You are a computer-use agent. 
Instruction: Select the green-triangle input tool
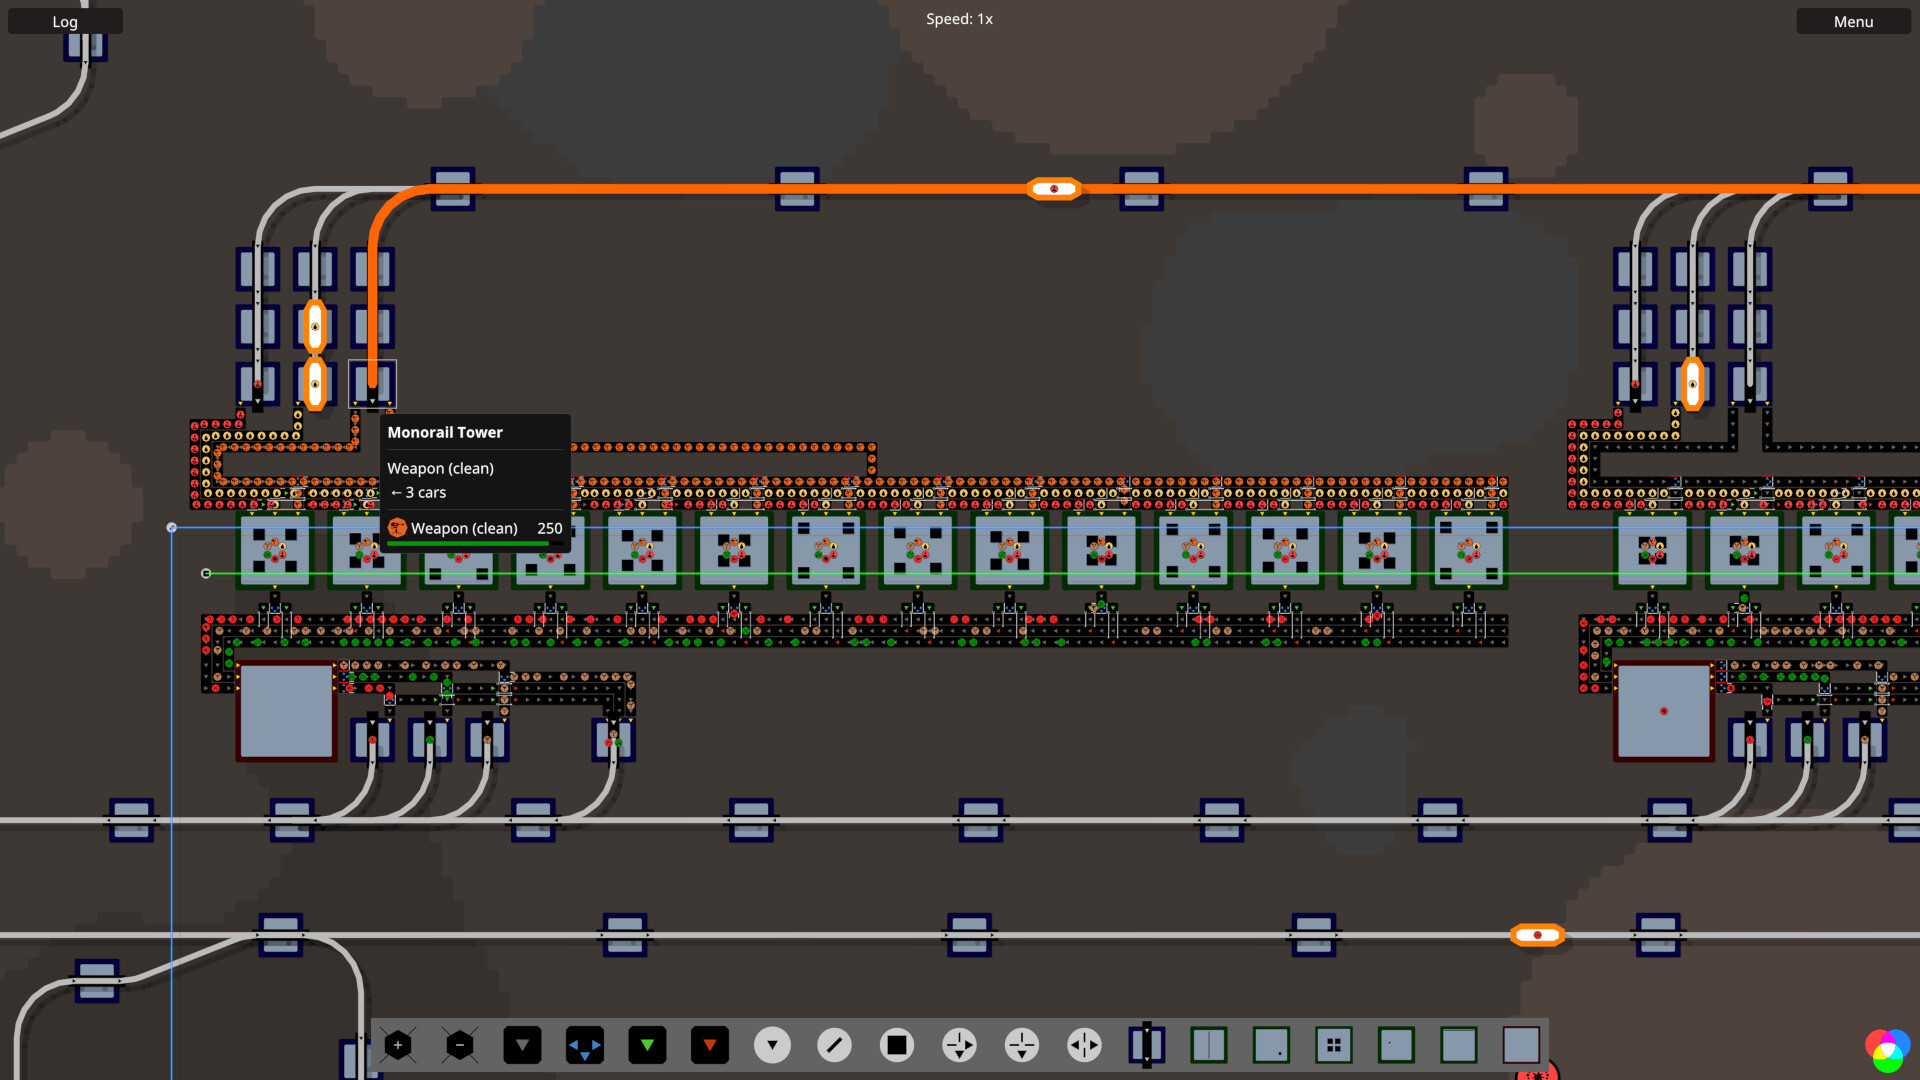tap(647, 1045)
